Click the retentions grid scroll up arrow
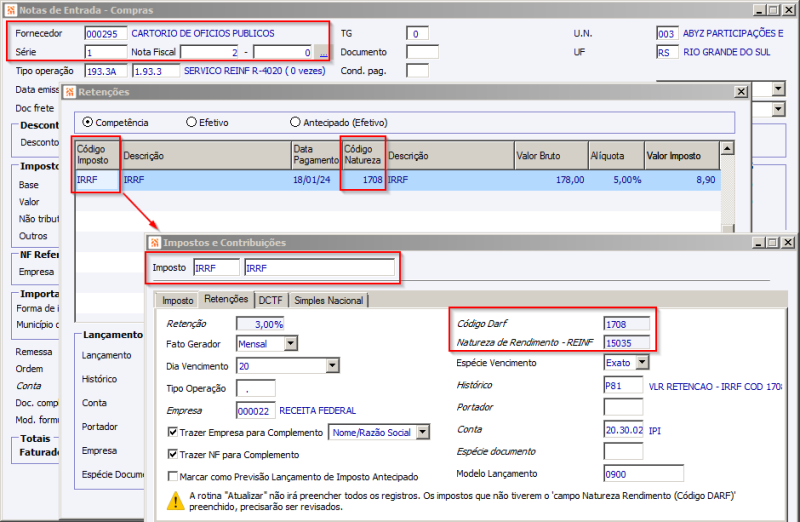800x522 pixels. tap(727, 148)
